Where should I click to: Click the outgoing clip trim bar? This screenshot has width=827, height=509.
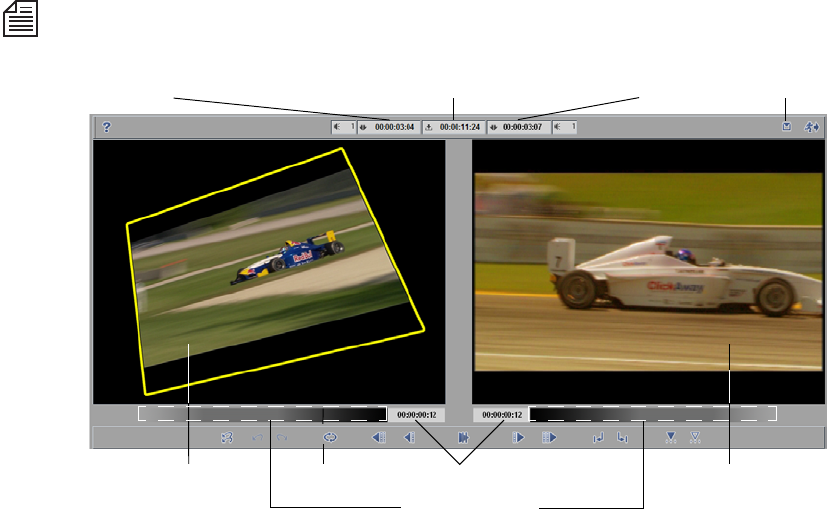click(263, 414)
